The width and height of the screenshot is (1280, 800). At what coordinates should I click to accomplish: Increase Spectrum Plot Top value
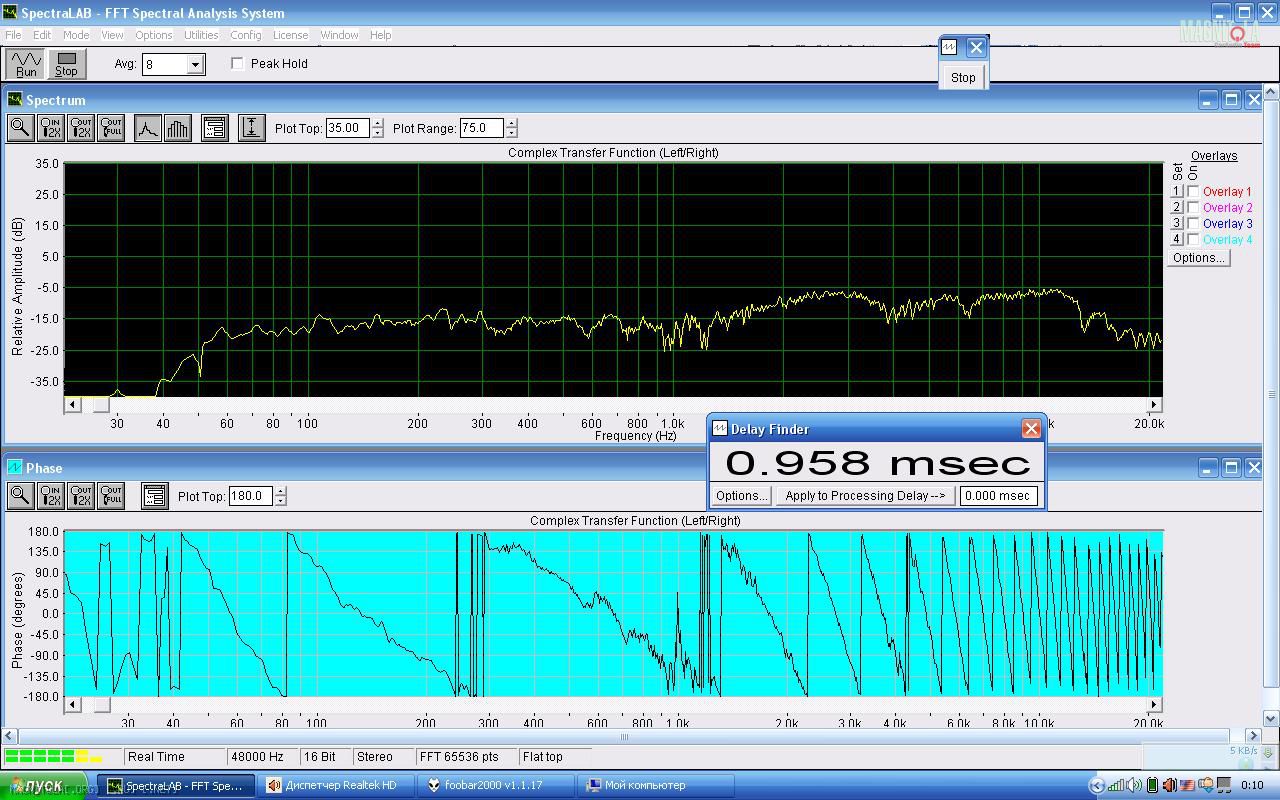377,123
